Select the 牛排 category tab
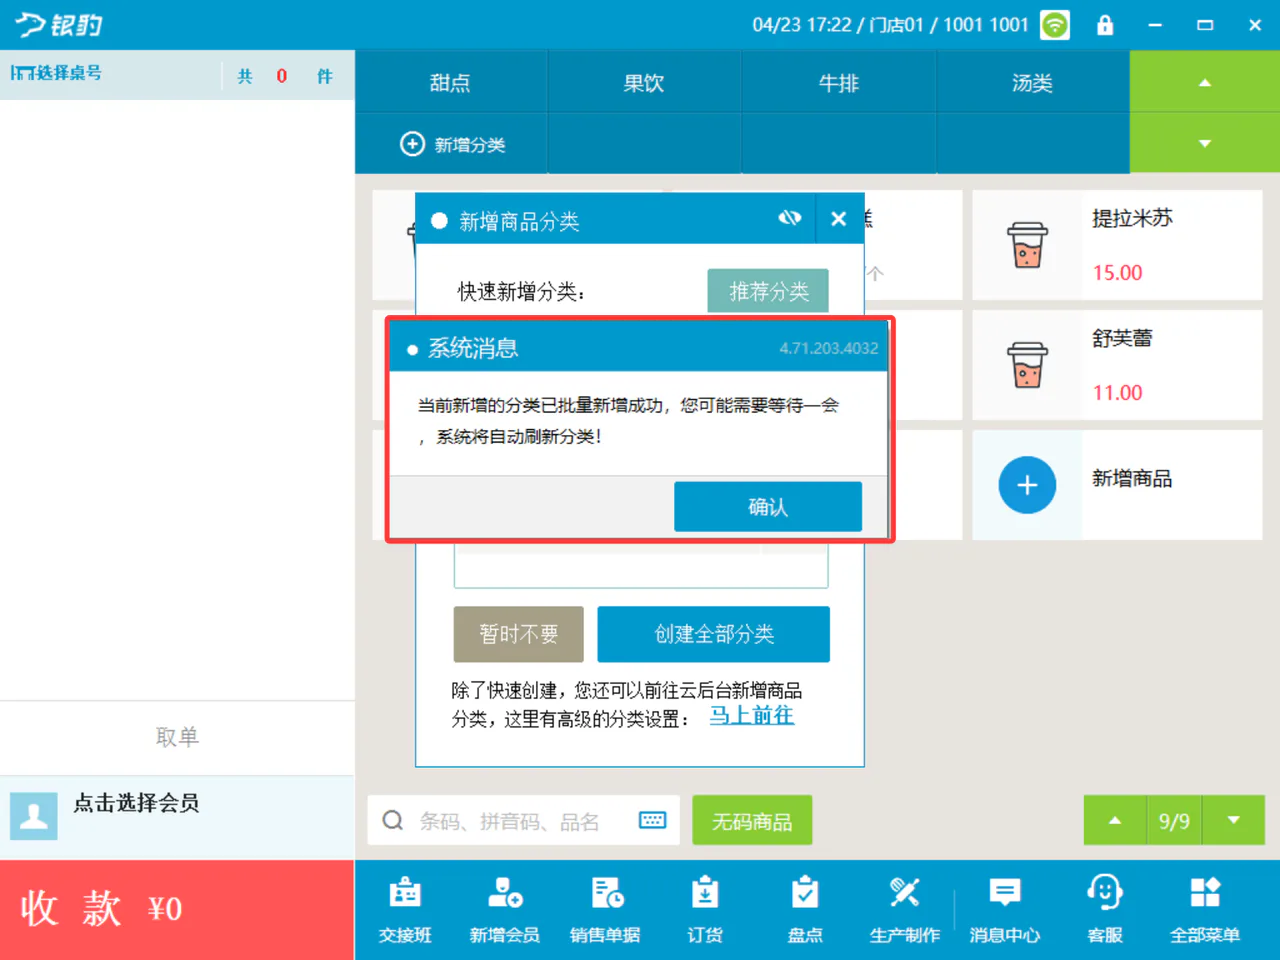This screenshot has width=1280, height=960. tap(839, 82)
